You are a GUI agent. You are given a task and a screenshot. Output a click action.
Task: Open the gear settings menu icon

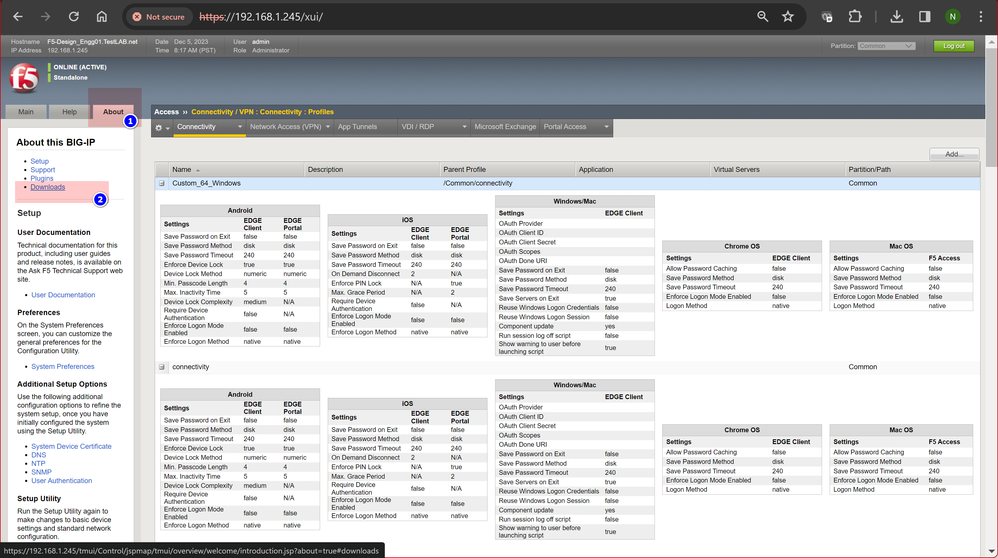pyautogui.click(x=161, y=127)
